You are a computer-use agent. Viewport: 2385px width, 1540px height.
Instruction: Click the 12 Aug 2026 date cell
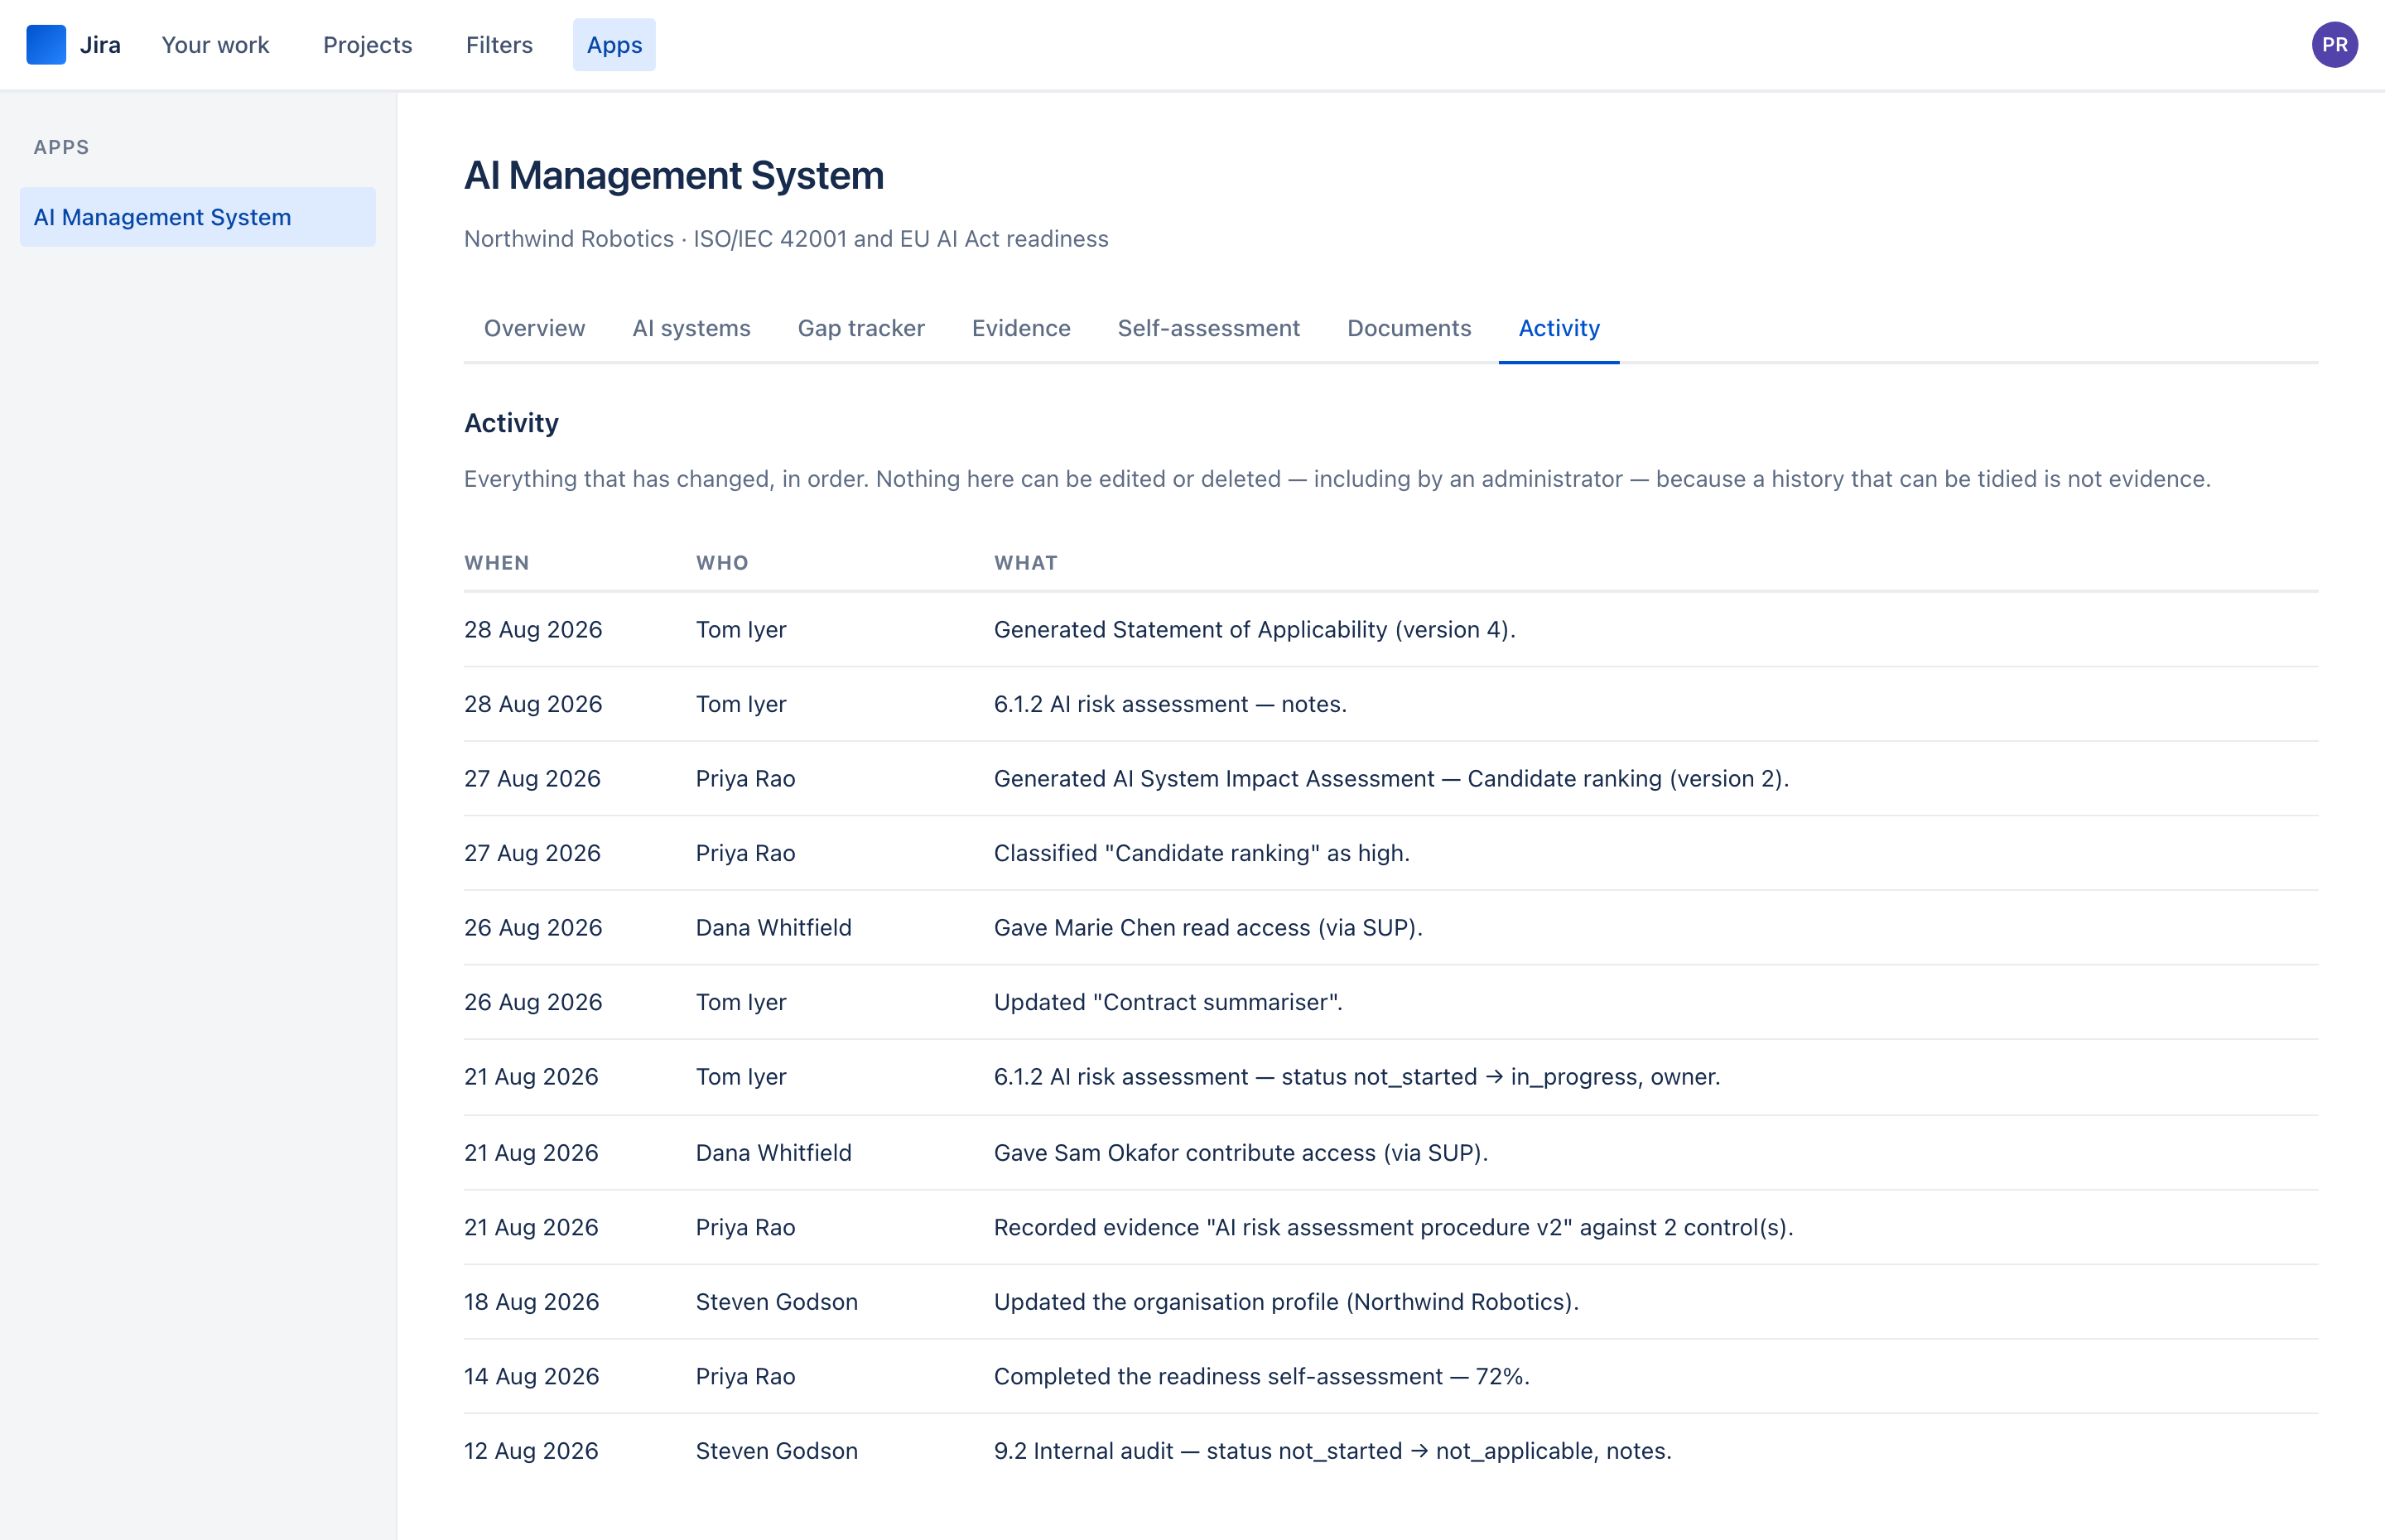pyautogui.click(x=531, y=1451)
